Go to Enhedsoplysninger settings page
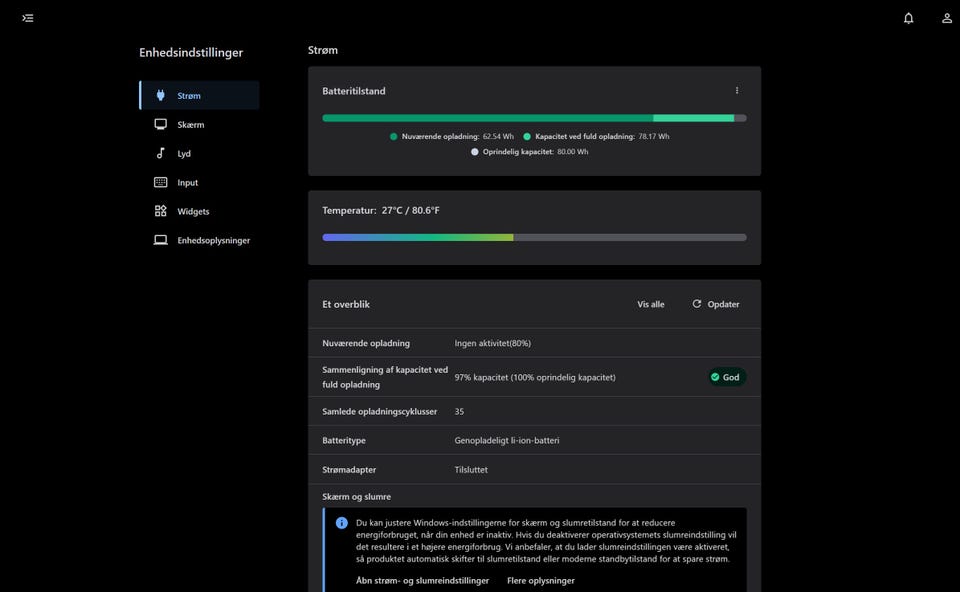The image size is (960, 592). pyautogui.click(x=213, y=240)
